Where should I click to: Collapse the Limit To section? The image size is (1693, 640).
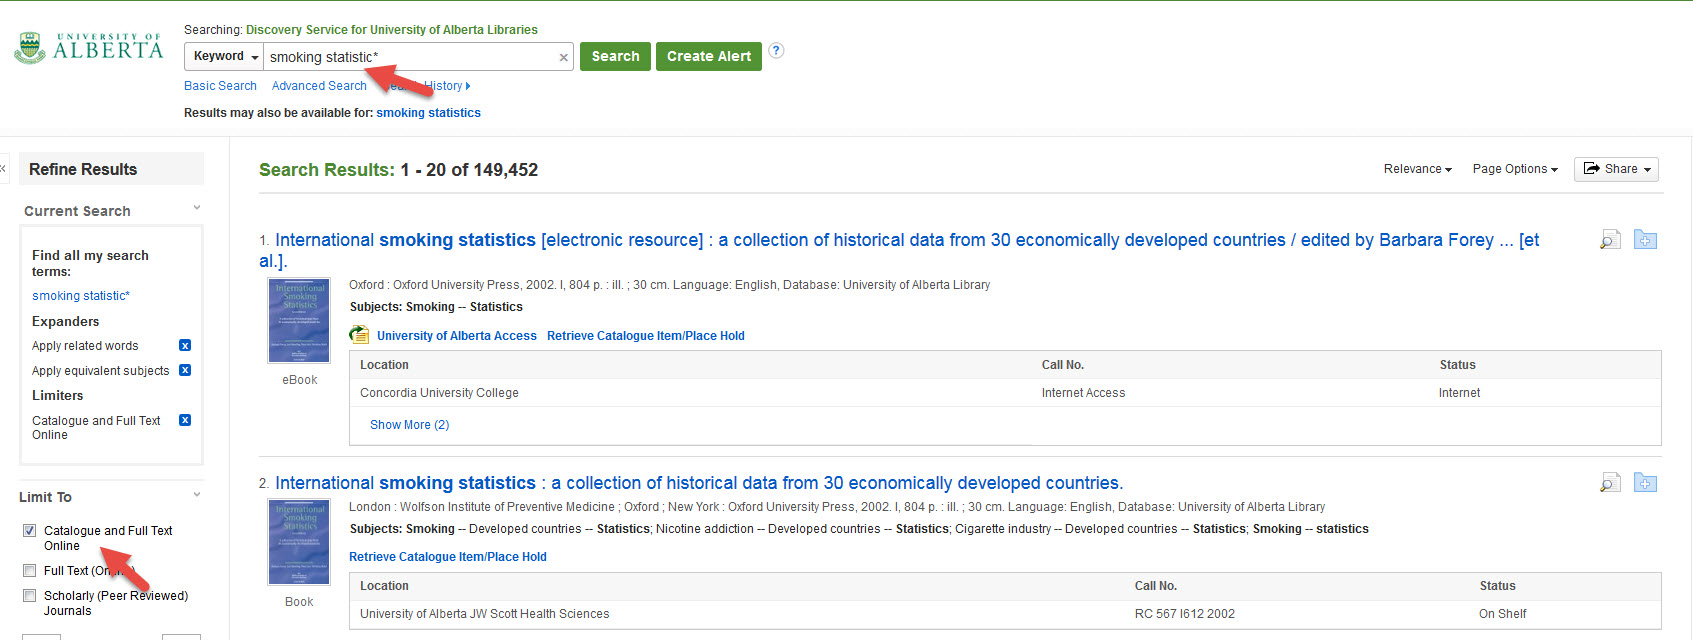(x=197, y=494)
